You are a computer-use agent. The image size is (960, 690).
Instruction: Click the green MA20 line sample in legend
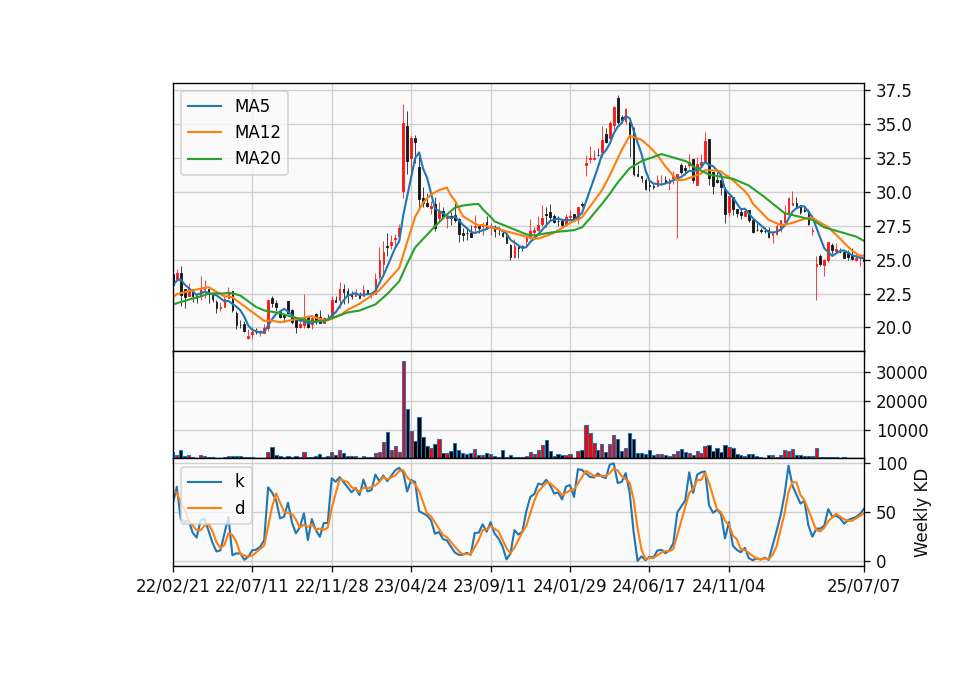point(204,158)
